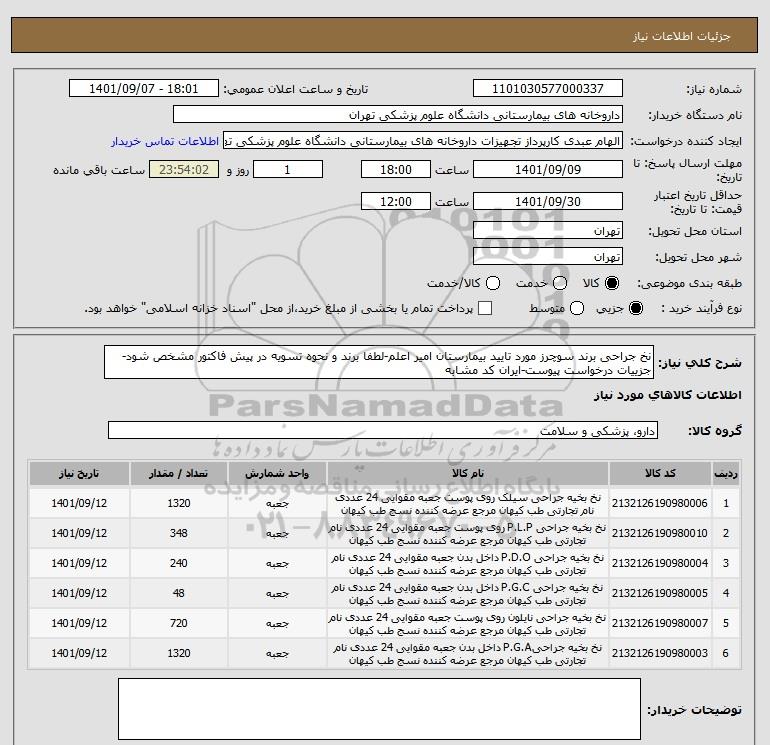Select the جزیی purchase type radio
The height and width of the screenshot is (745, 770).
tap(635, 308)
